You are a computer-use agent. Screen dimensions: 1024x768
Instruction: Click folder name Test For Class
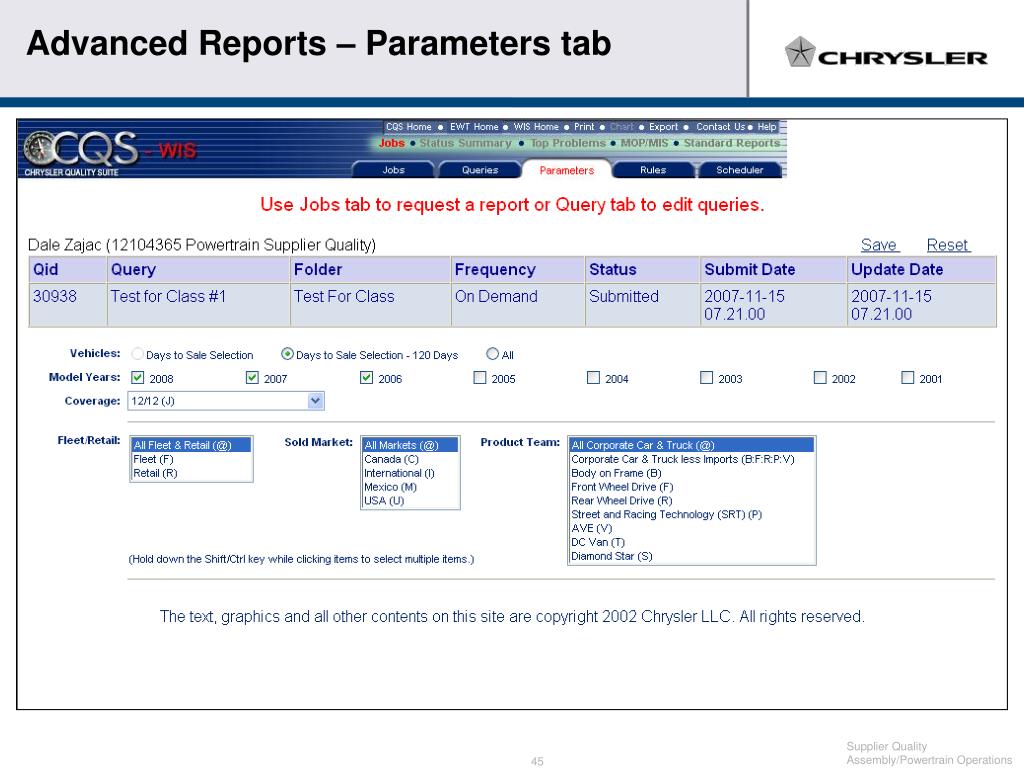(344, 296)
